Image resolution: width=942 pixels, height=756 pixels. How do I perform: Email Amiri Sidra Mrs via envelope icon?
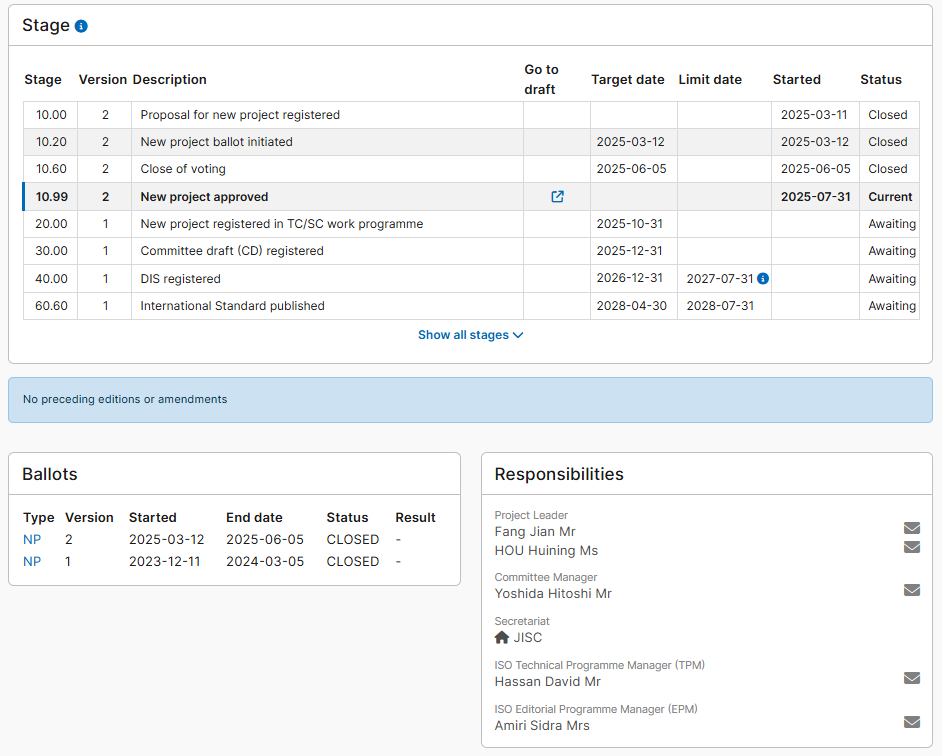[912, 722]
